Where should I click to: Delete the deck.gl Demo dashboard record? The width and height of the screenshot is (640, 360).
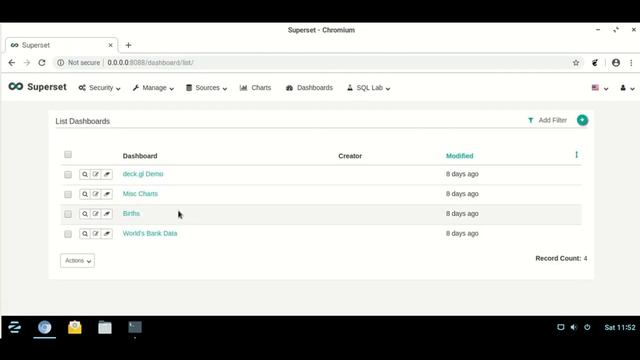coord(107,174)
